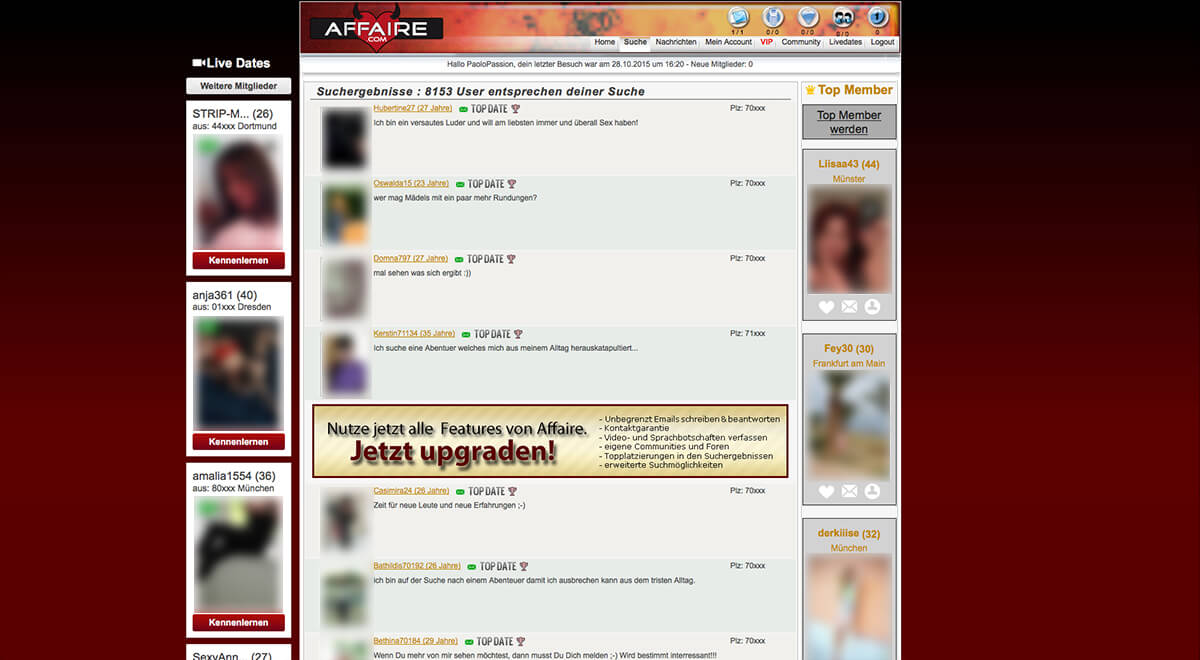Send mail via envelope icon under Liisaa43
The width and height of the screenshot is (1200, 660).
[x=849, y=307]
